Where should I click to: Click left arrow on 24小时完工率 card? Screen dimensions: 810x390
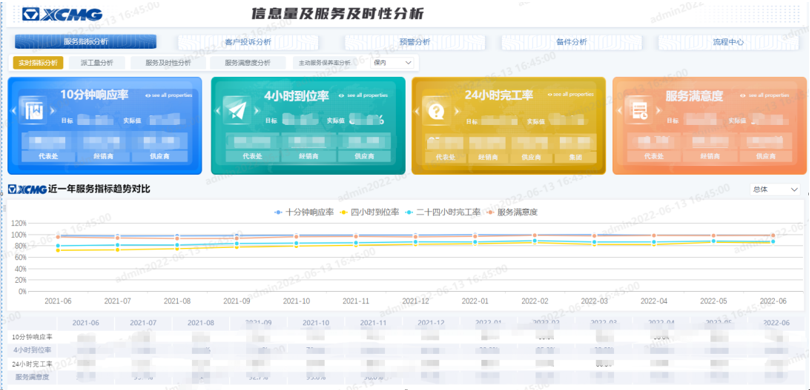point(417,111)
